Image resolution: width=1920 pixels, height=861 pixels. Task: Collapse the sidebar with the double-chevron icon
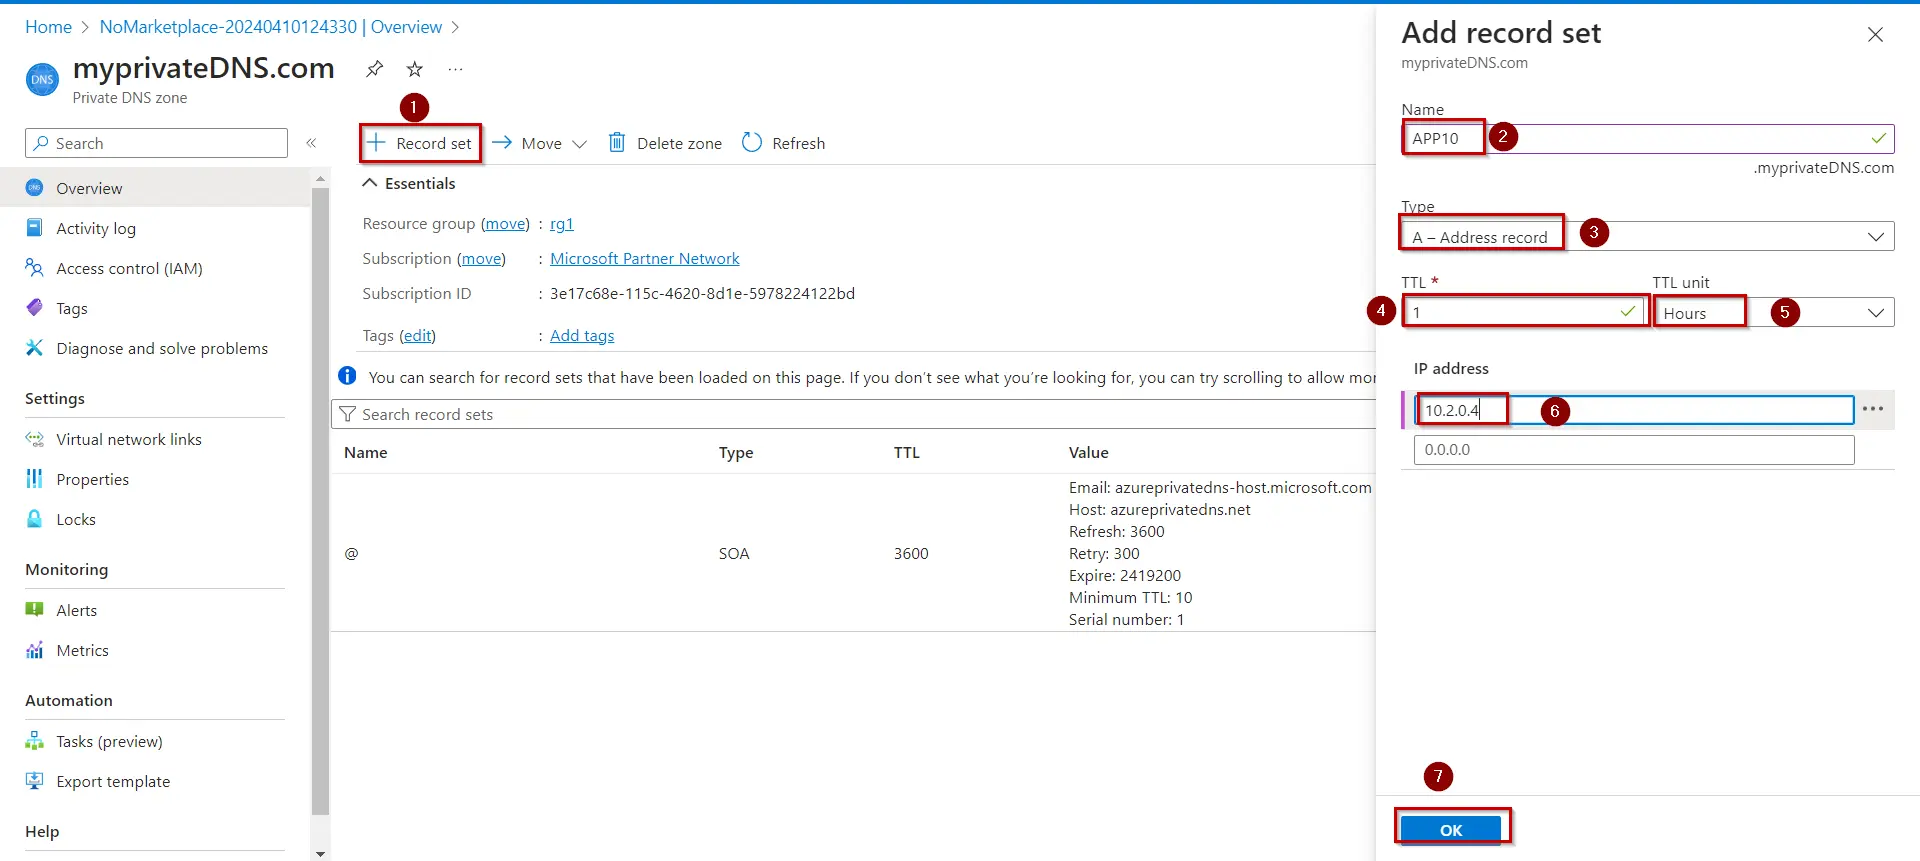311,143
